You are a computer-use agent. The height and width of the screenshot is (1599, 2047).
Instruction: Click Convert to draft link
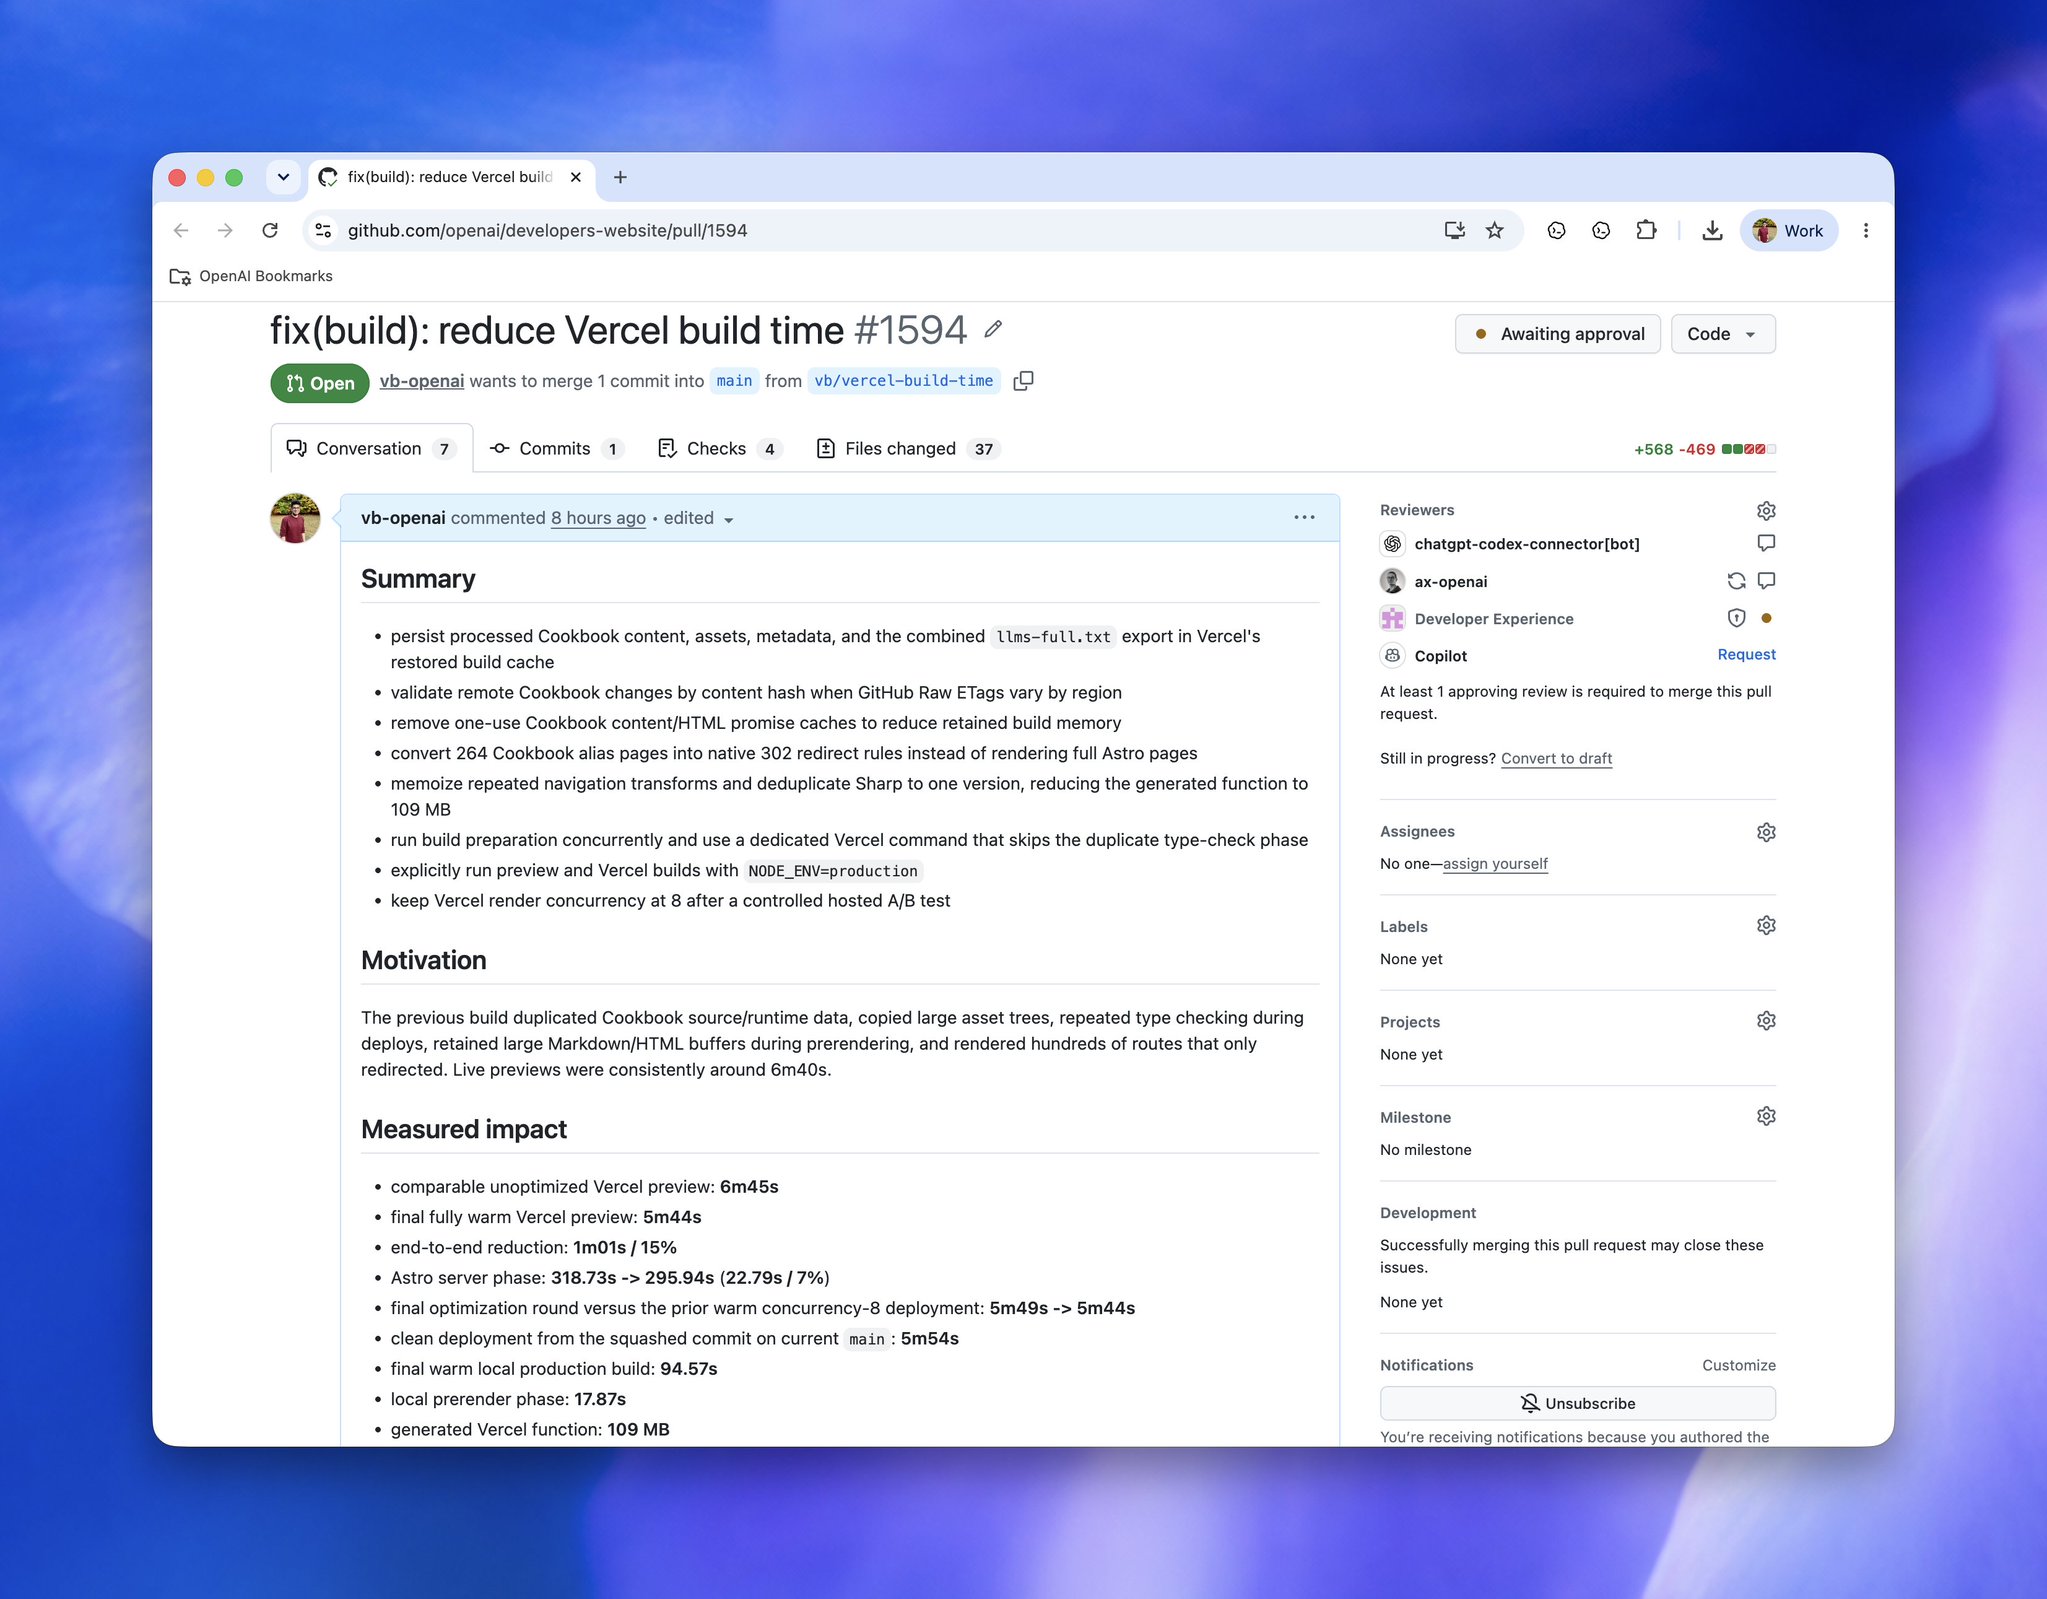[x=1556, y=758]
